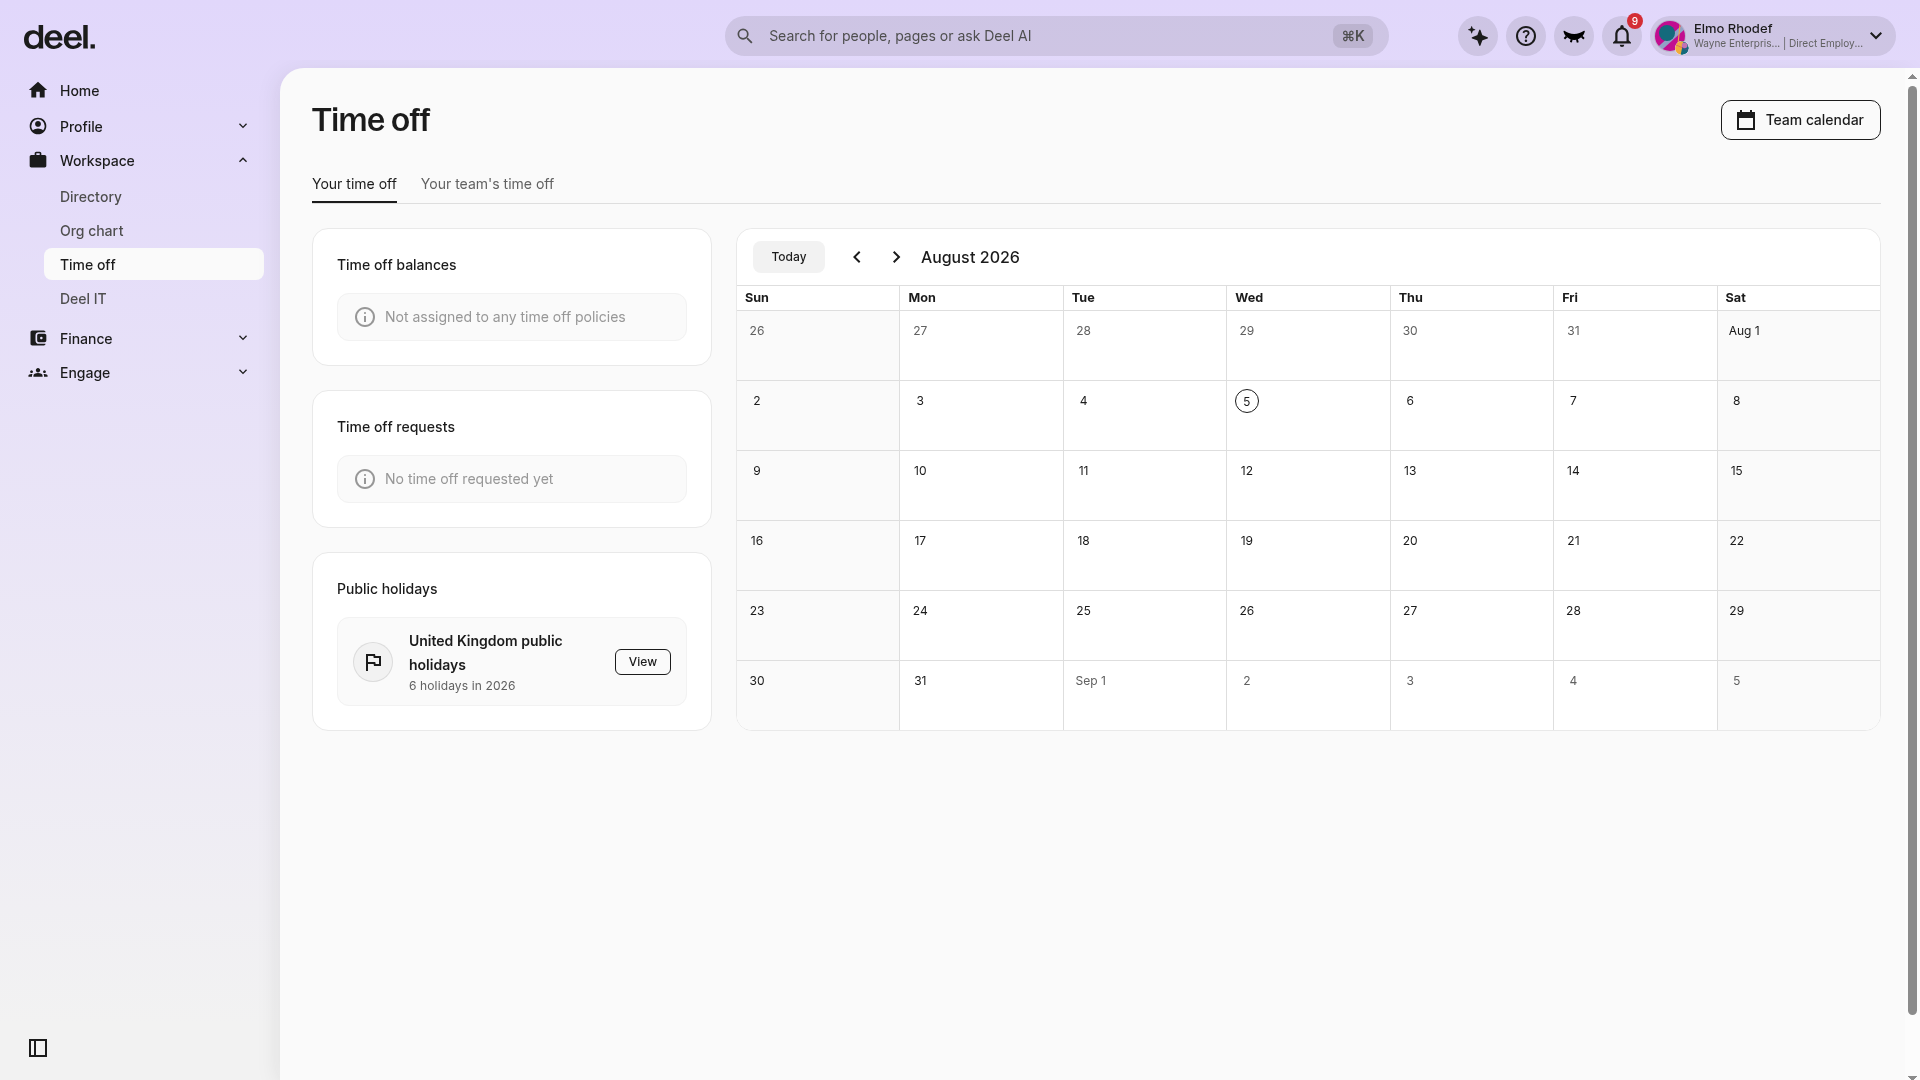Click the Home house icon
The width and height of the screenshot is (1920, 1080).
coord(38,90)
